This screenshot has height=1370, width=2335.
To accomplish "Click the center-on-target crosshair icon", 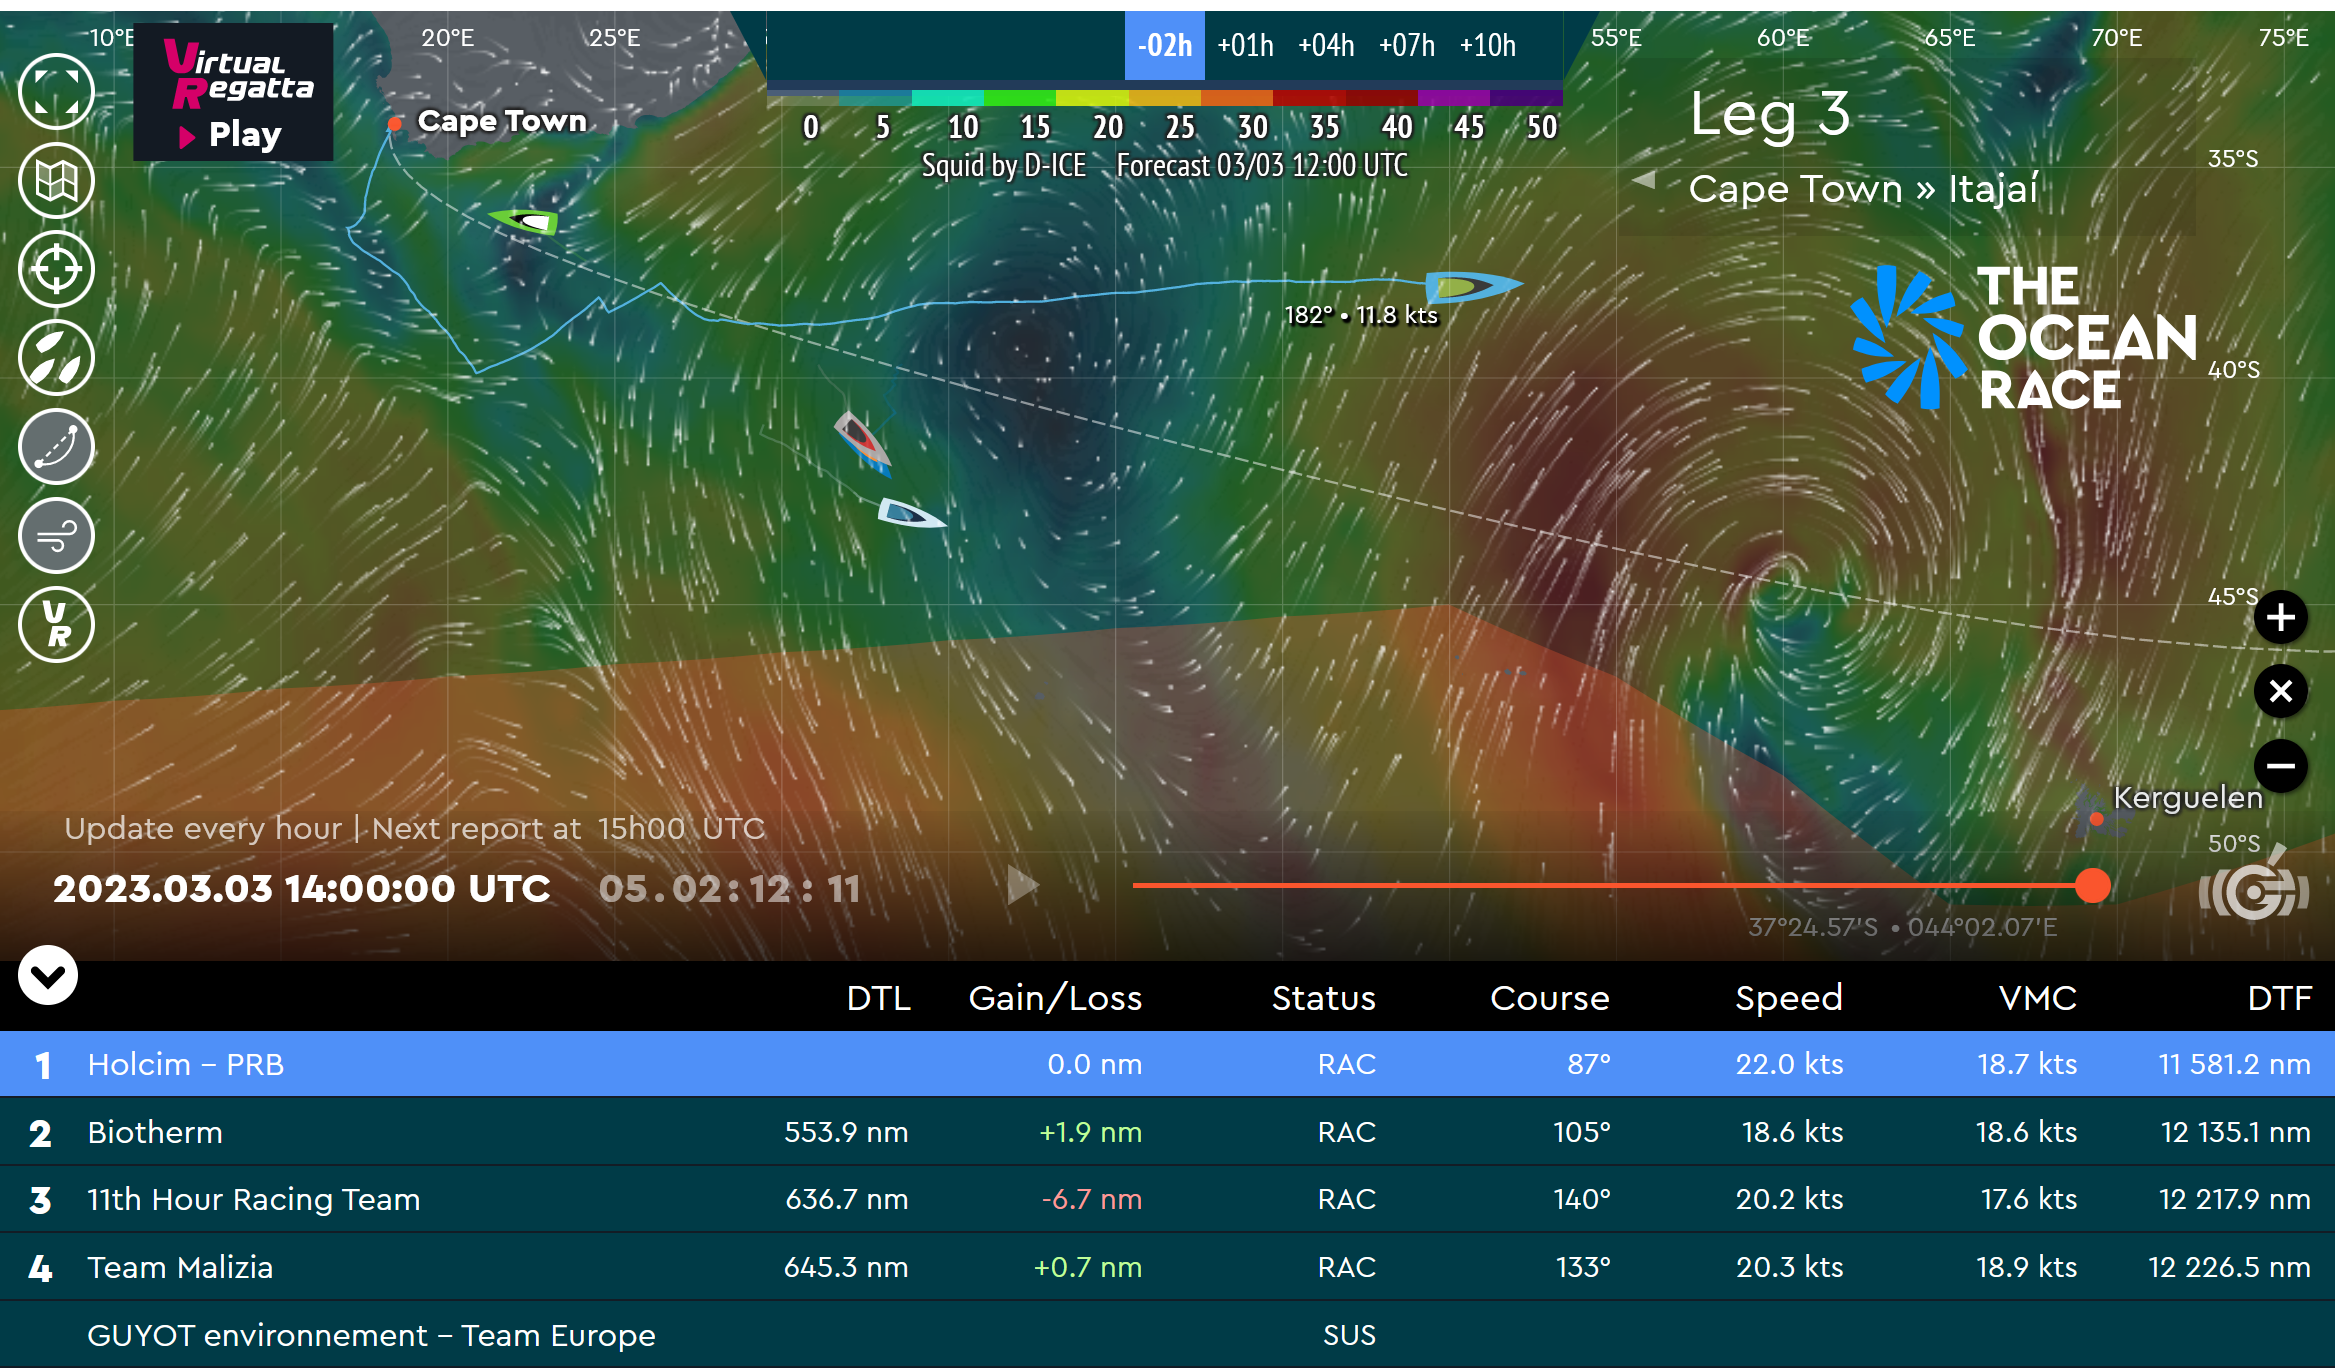I will tap(57, 269).
